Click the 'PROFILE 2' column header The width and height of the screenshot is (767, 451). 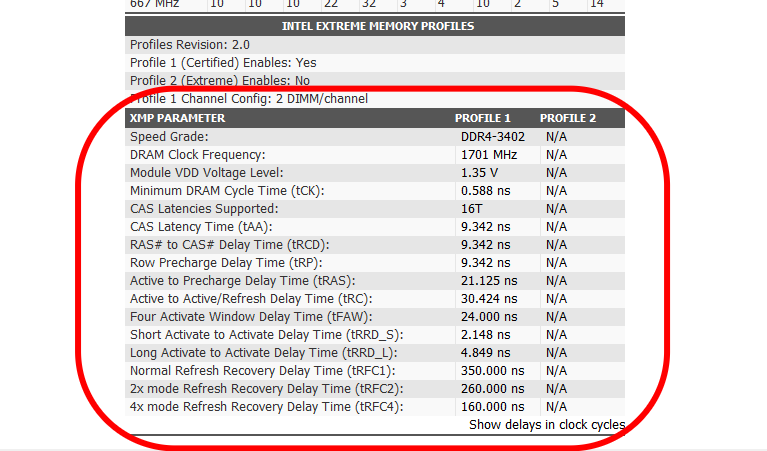(568, 118)
